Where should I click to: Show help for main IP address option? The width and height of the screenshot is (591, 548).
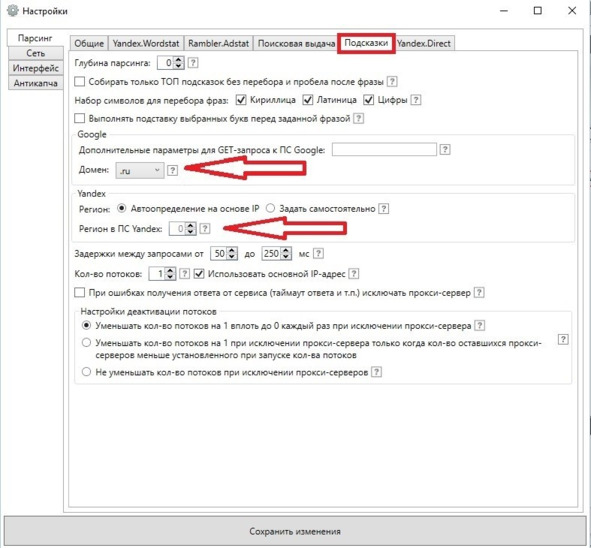[x=354, y=274]
